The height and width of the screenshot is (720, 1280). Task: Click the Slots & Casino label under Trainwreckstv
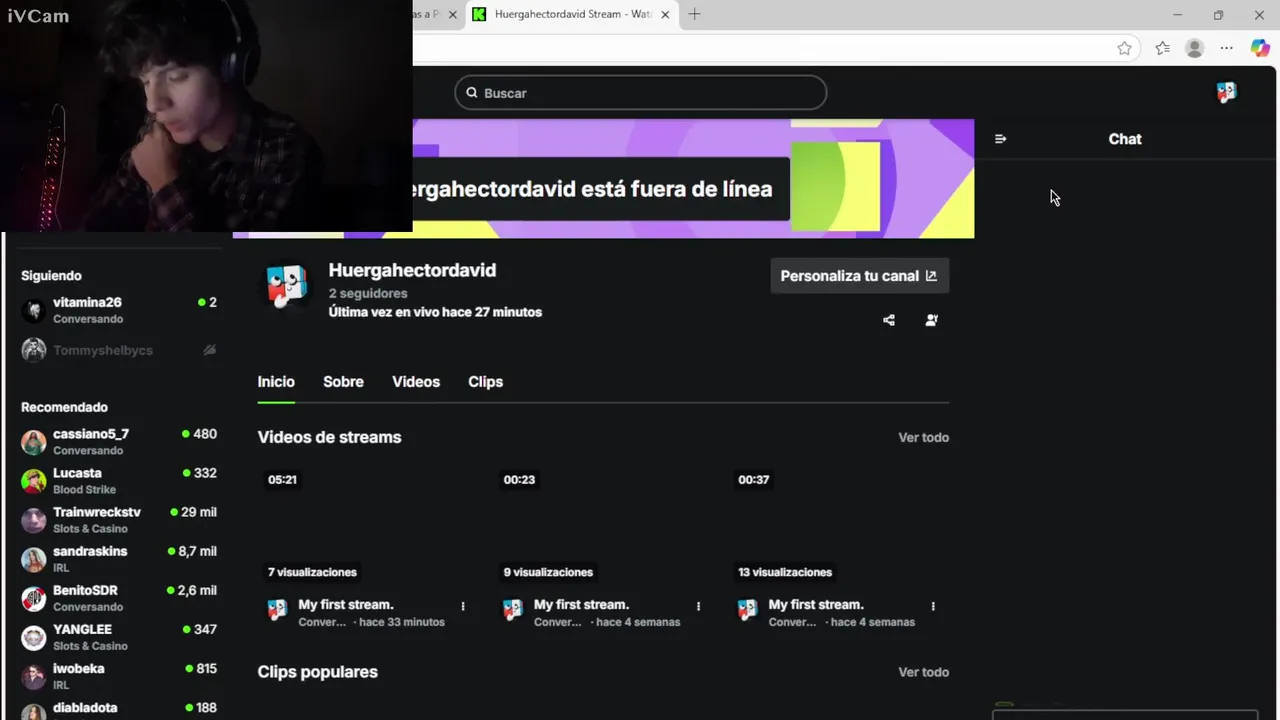tap(90, 529)
